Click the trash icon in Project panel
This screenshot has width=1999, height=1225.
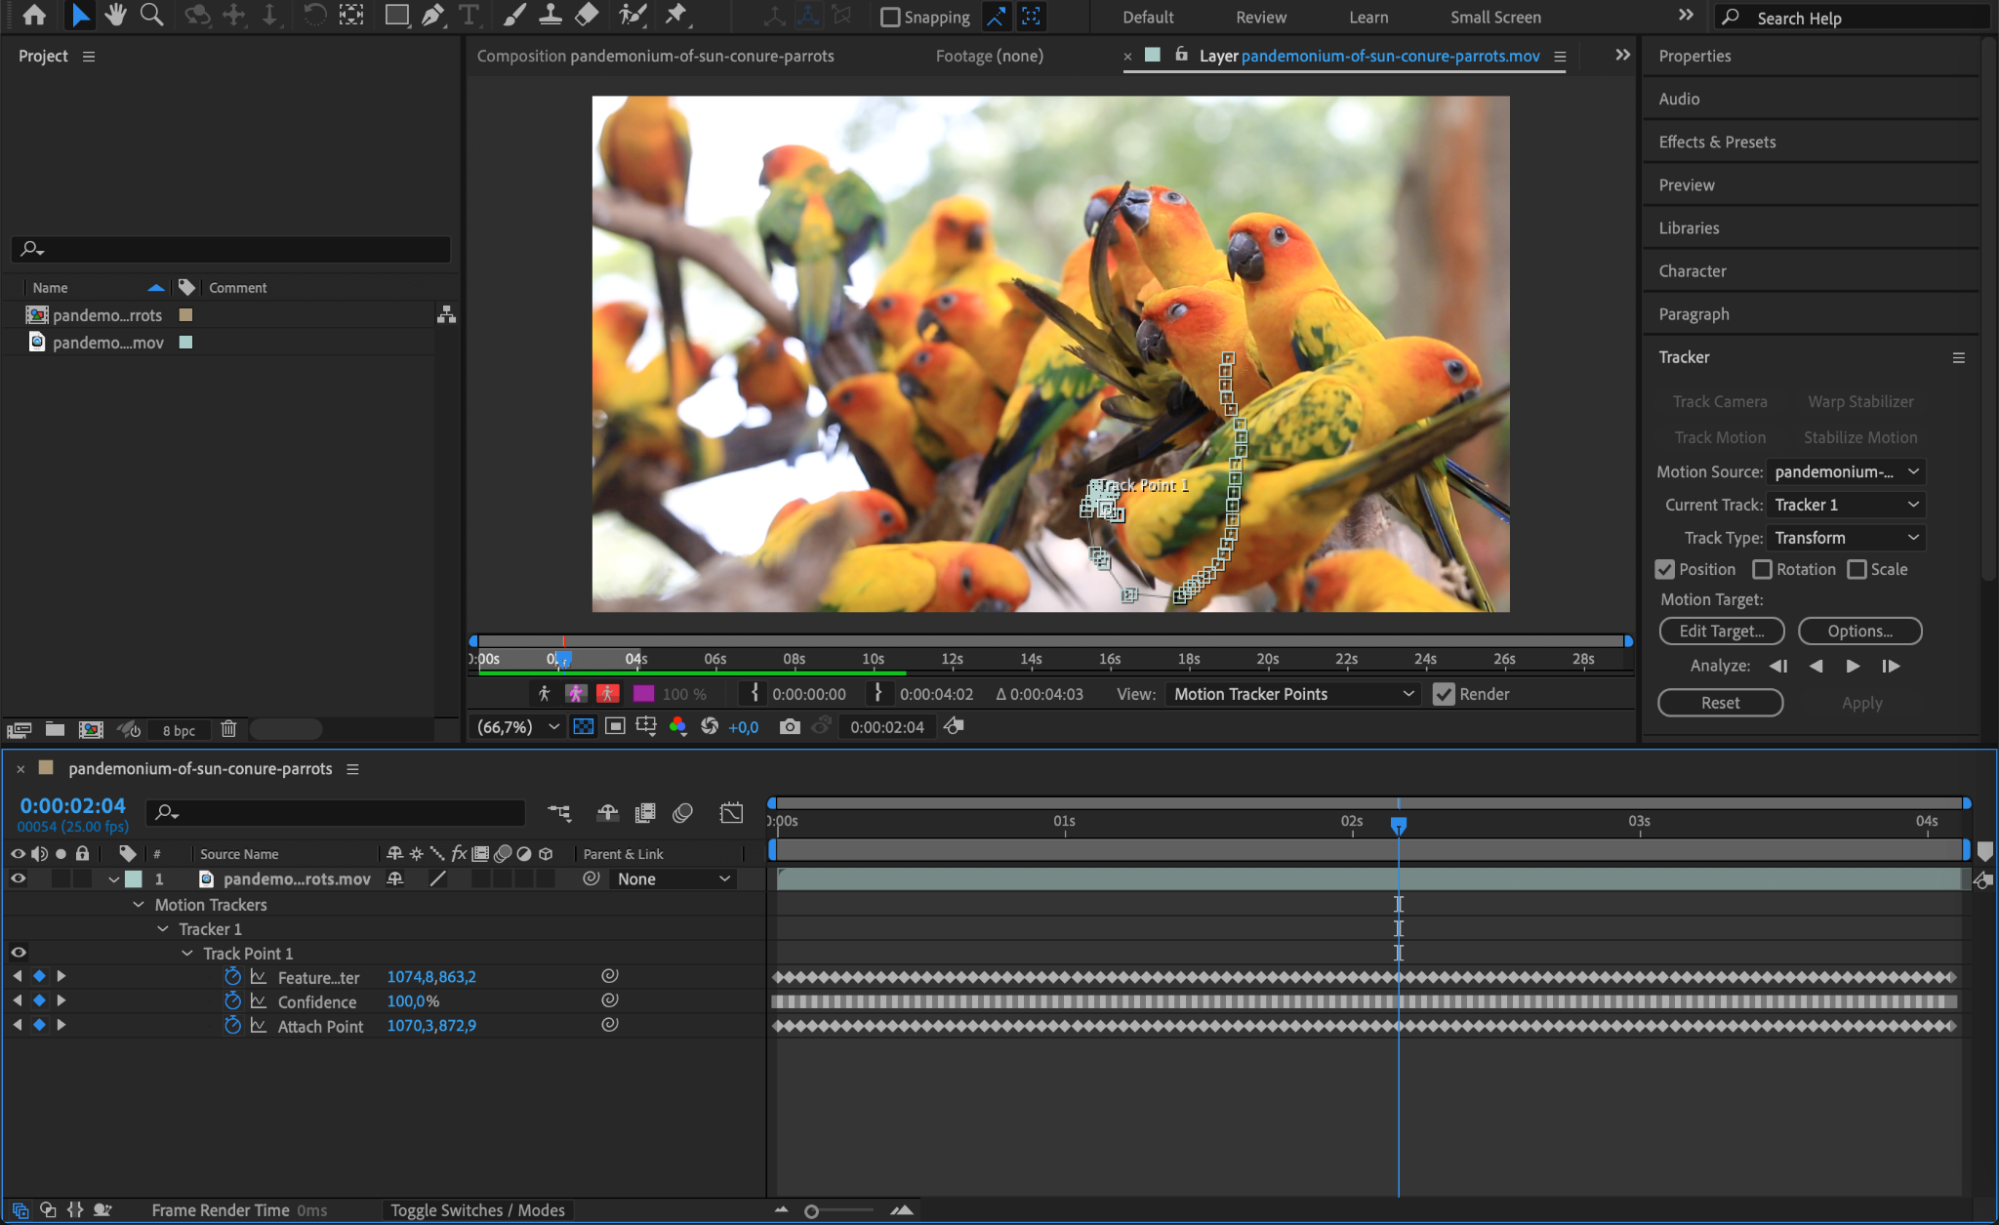pos(228,729)
